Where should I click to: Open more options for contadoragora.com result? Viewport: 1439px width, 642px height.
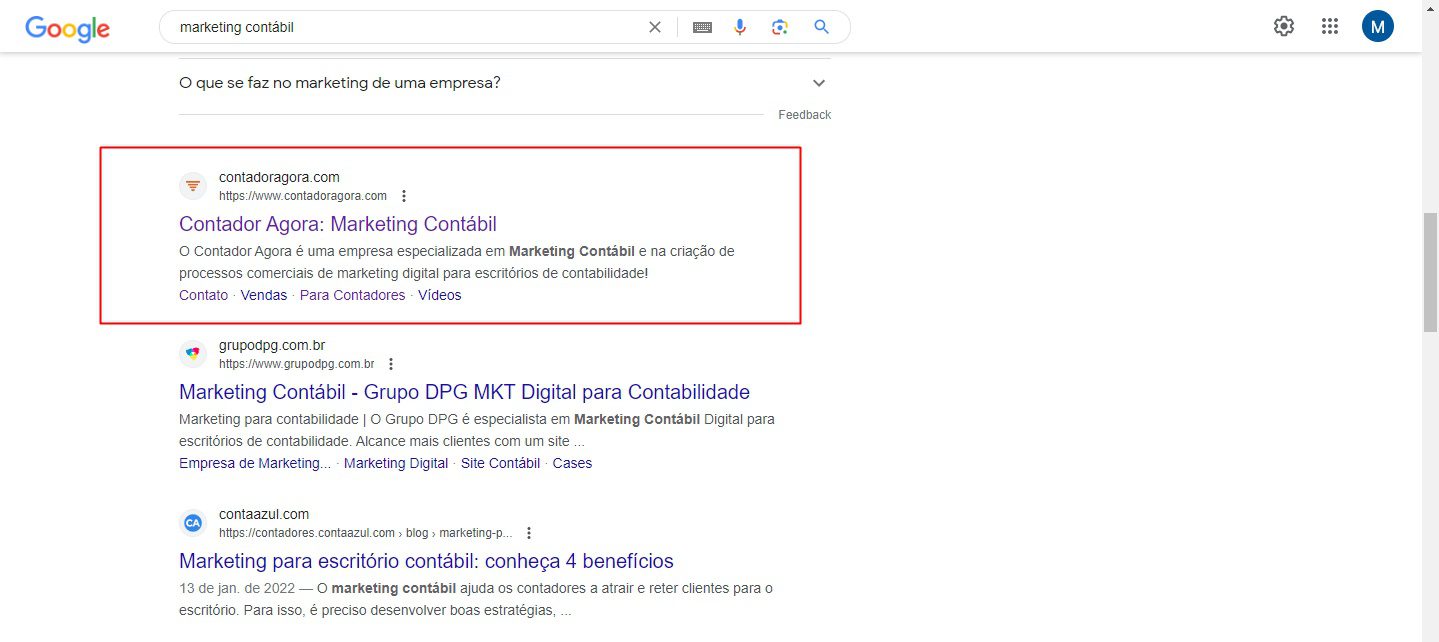(404, 196)
